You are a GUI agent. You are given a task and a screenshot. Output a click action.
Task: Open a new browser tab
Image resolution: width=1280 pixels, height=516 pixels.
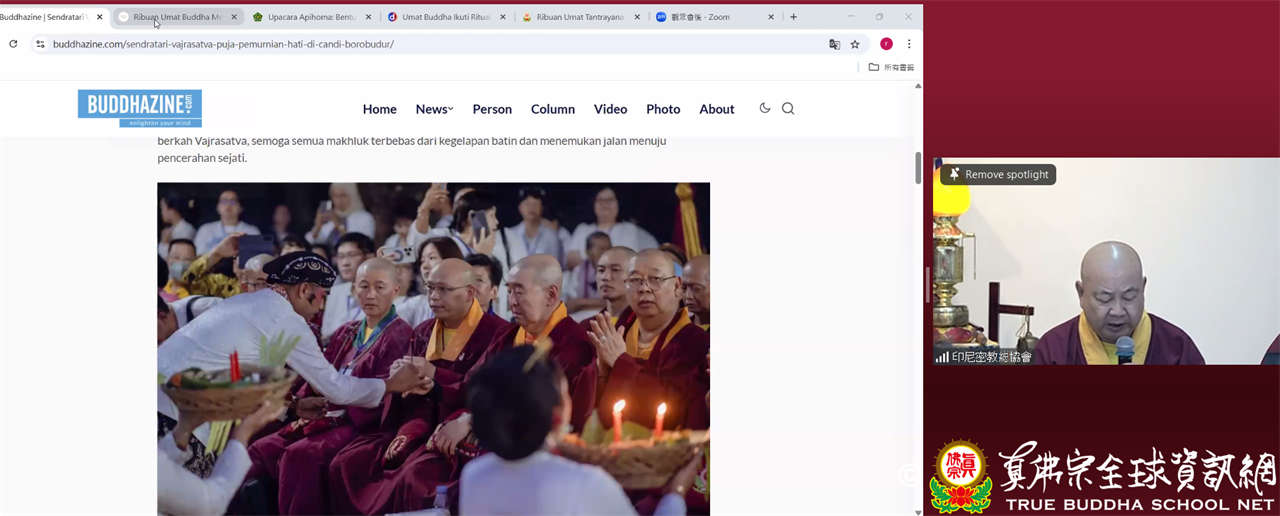coord(793,17)
